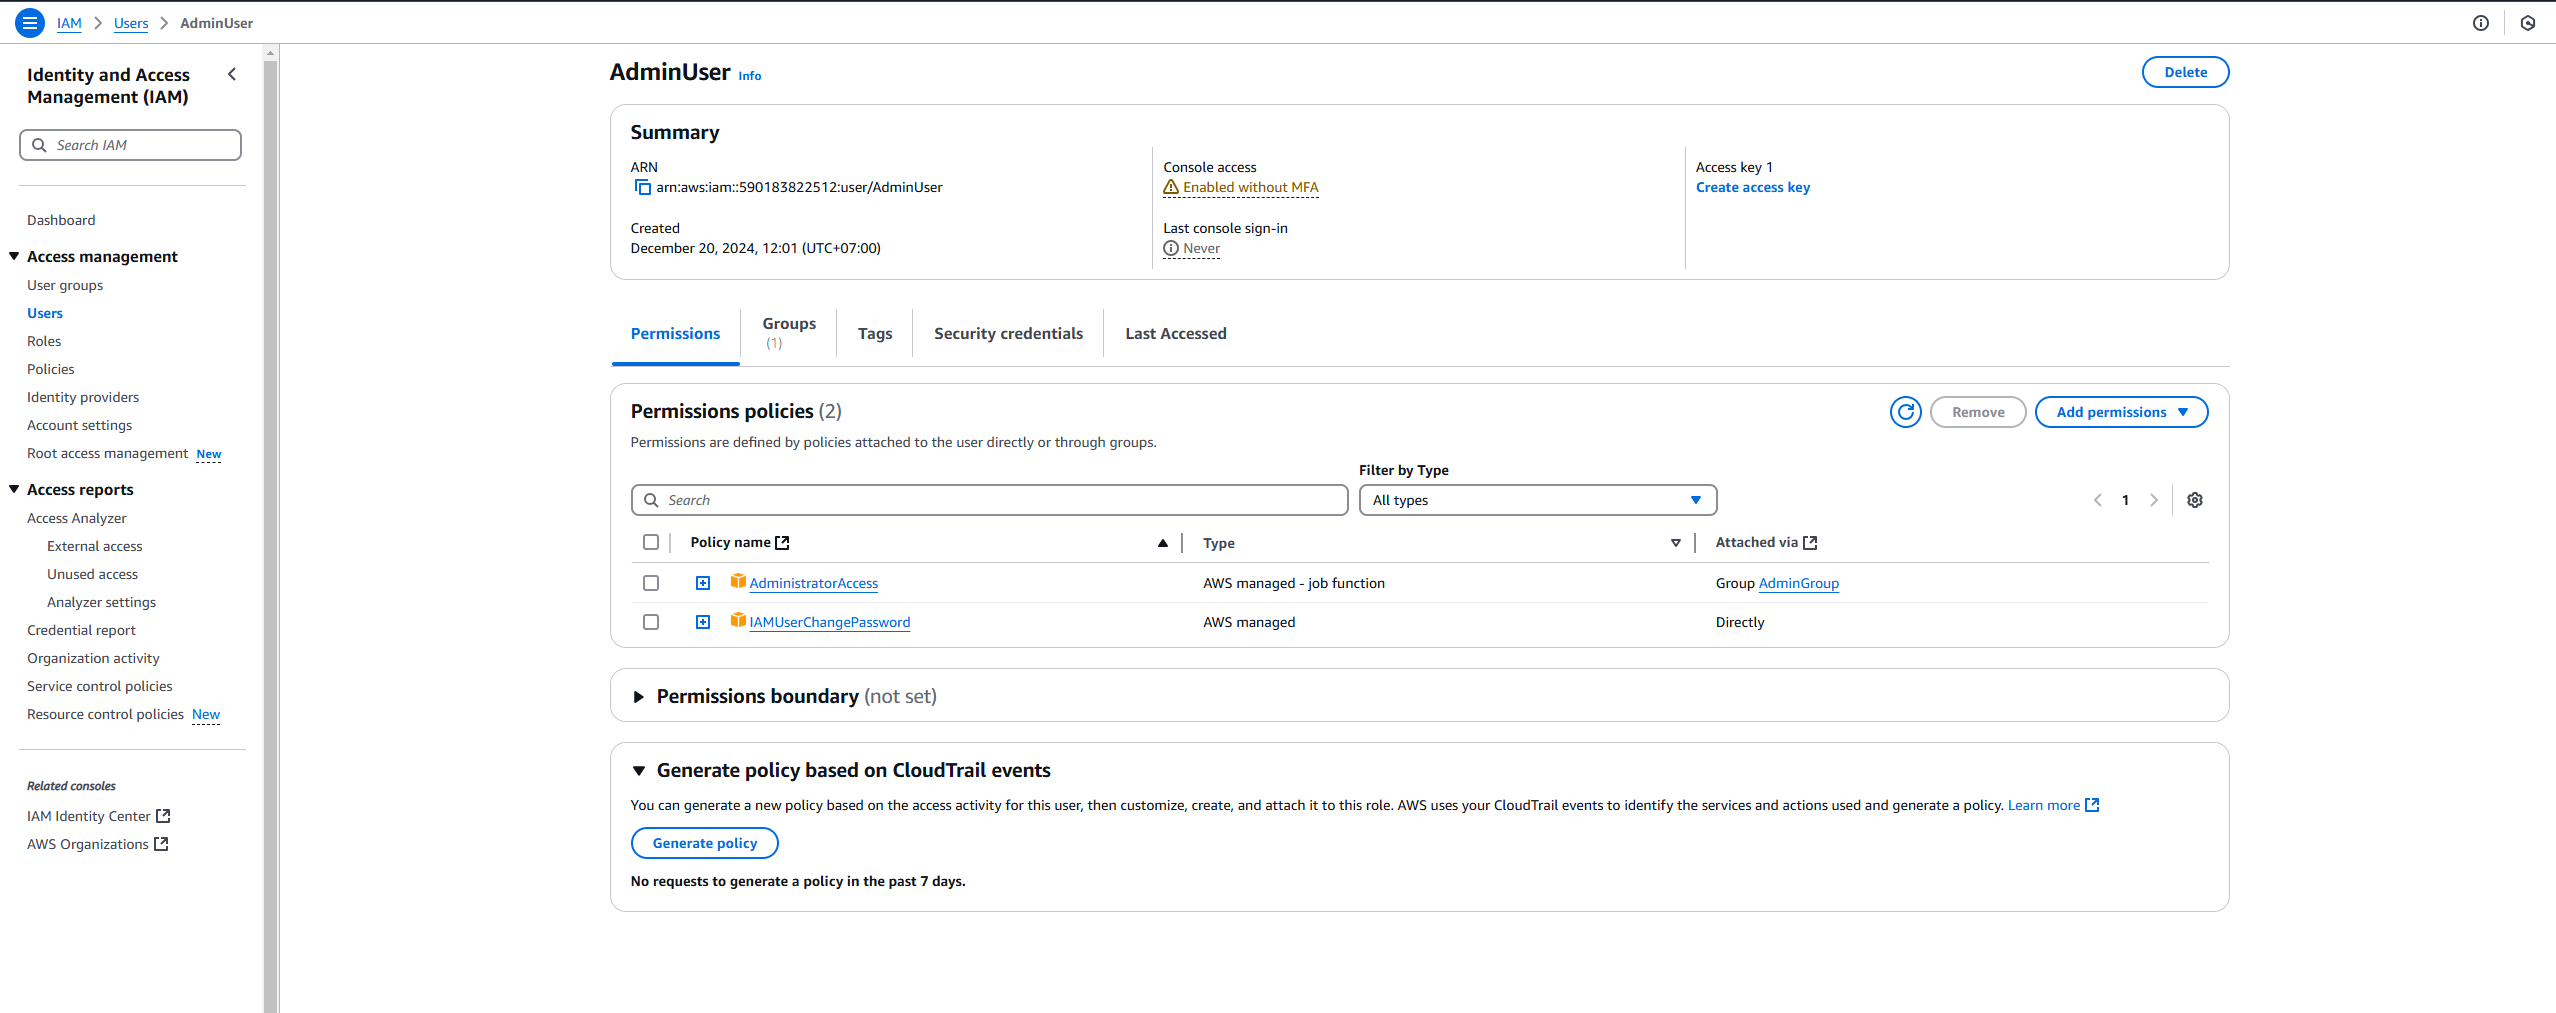Open the IAMUserChangePassword policy link
The height and width of the screenshot is (1013, 2556).
829,622
